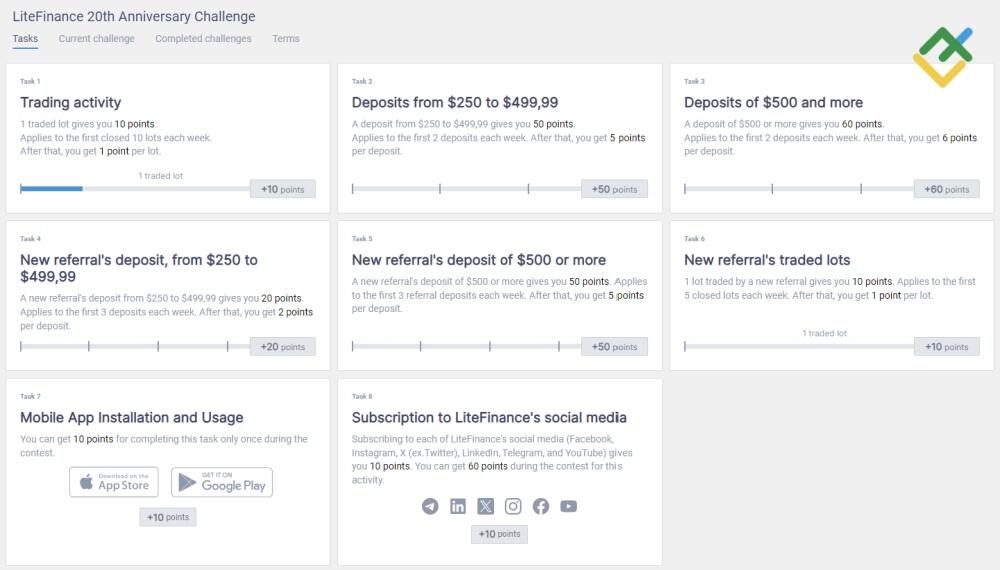Click the Trading activity +10 points button
1000x570 pixels.
(282, 189)
